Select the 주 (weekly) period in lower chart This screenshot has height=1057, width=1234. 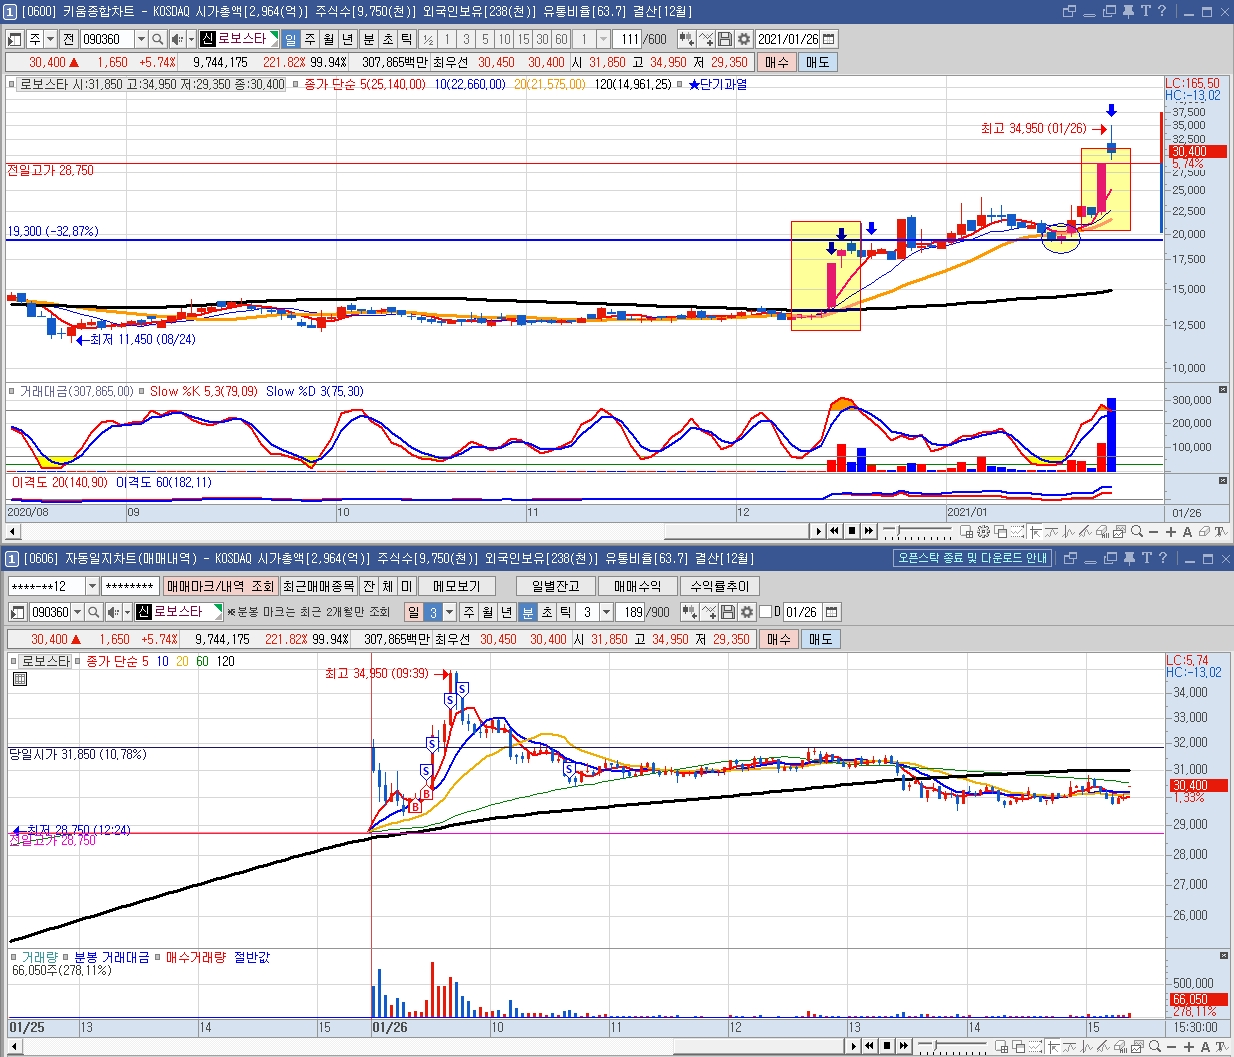pyautogui.click(x=469, y=612)
